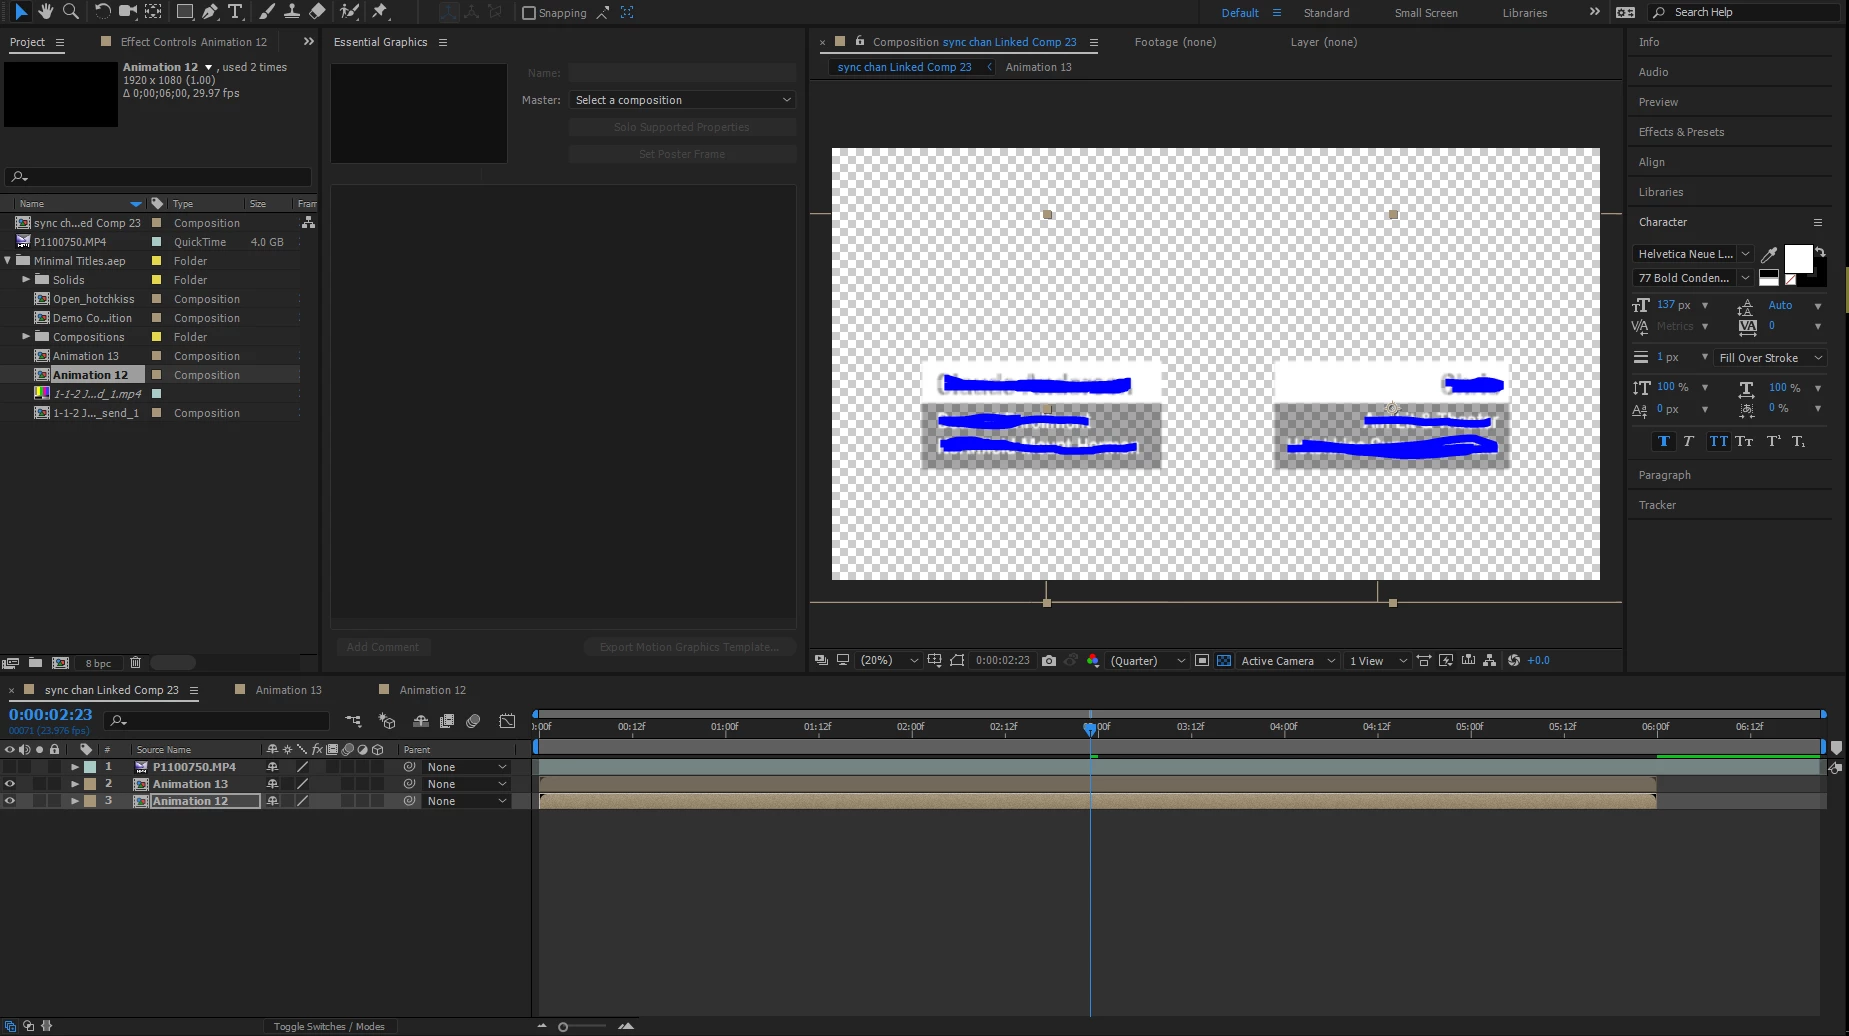1849x1036 pixels.
Task: Choose the Standard workspace
Action: 1326,13
